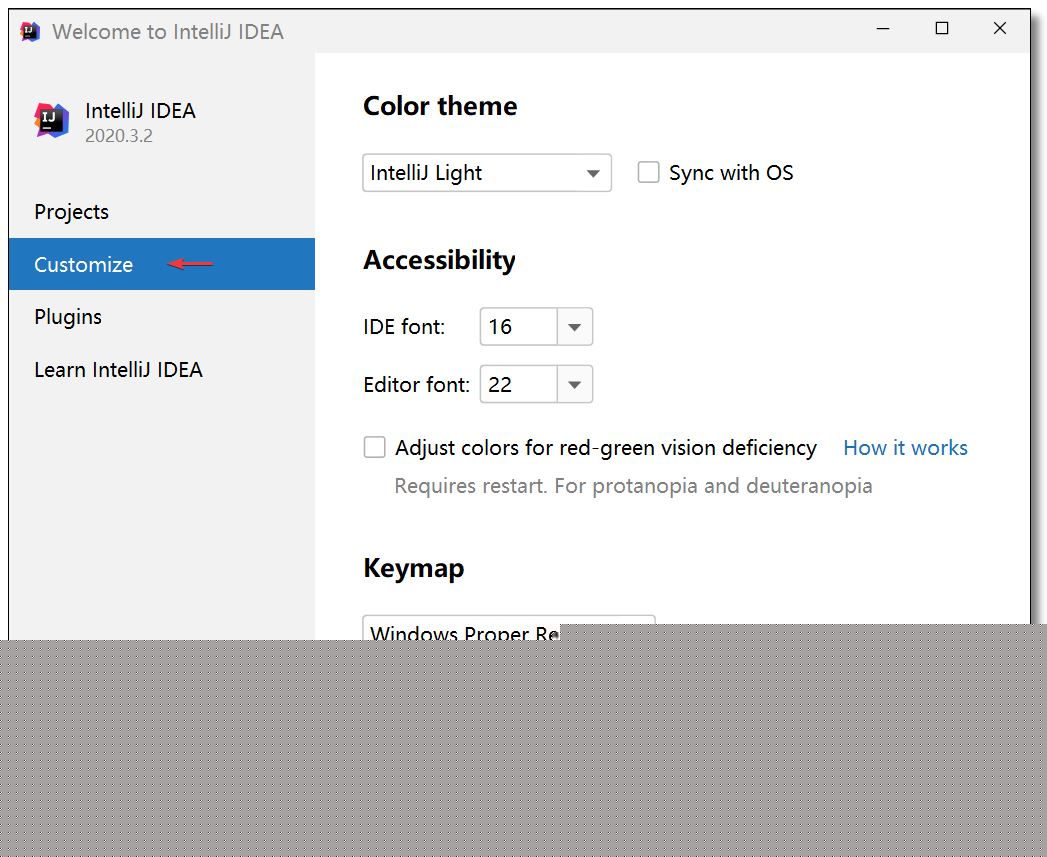Click the IntelliJ IDEA logo above version number
This screenshot has width=1047, height=857.
[x=52, y=120]
